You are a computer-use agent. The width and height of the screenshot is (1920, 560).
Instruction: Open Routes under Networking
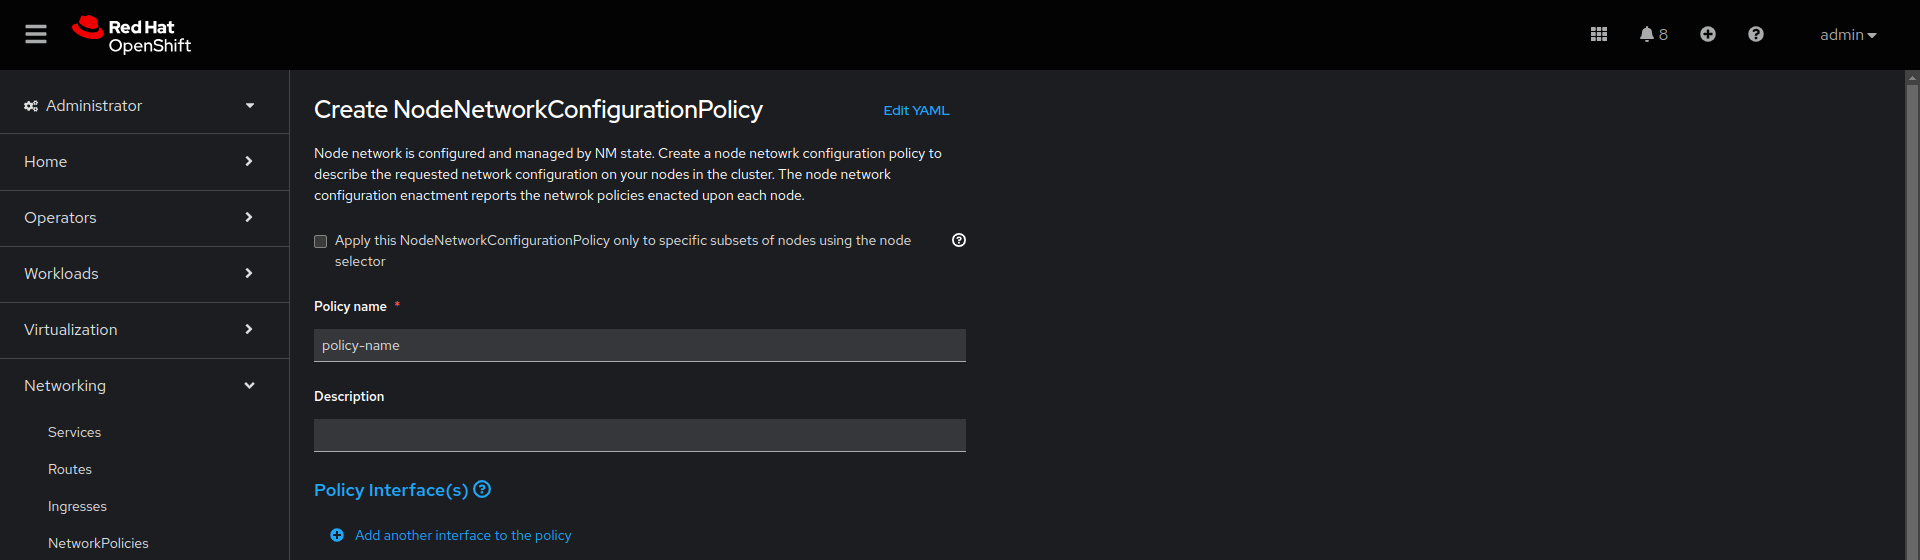[x=70, y=470]
